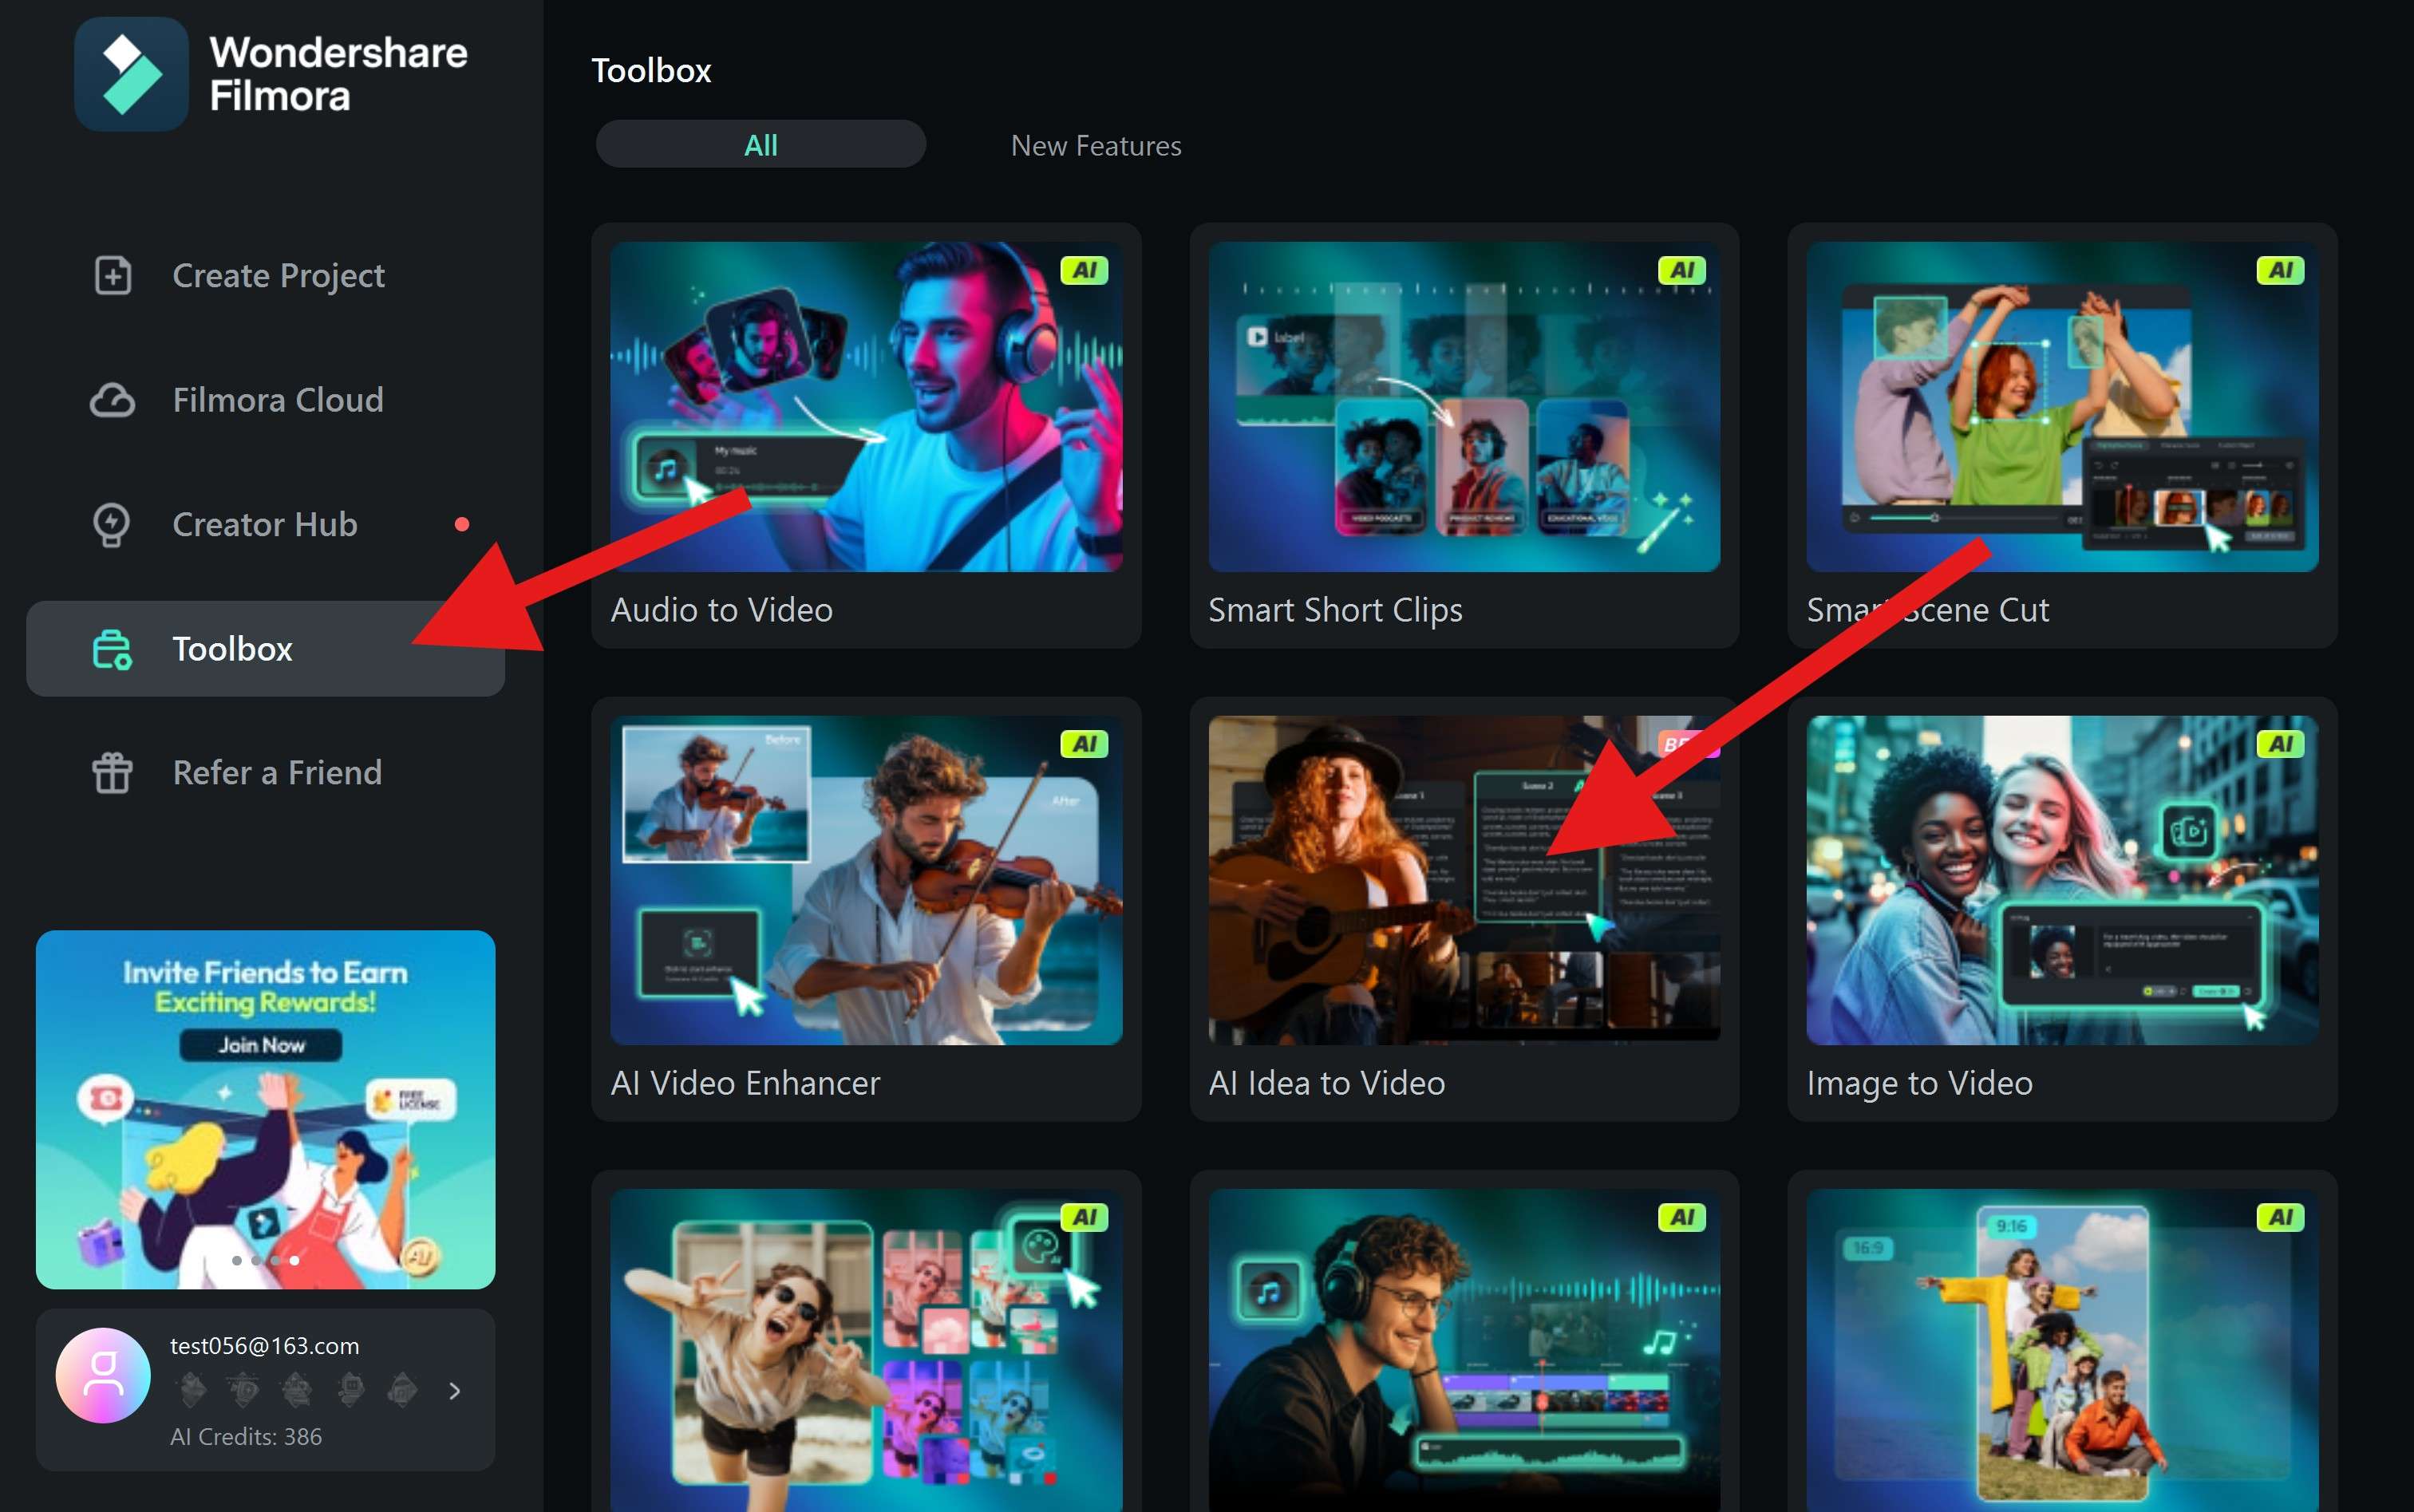Screen dimensions: 2414x1512
Task: Click the Toolbox briefcase icon
Action: [x=112, y=649]
